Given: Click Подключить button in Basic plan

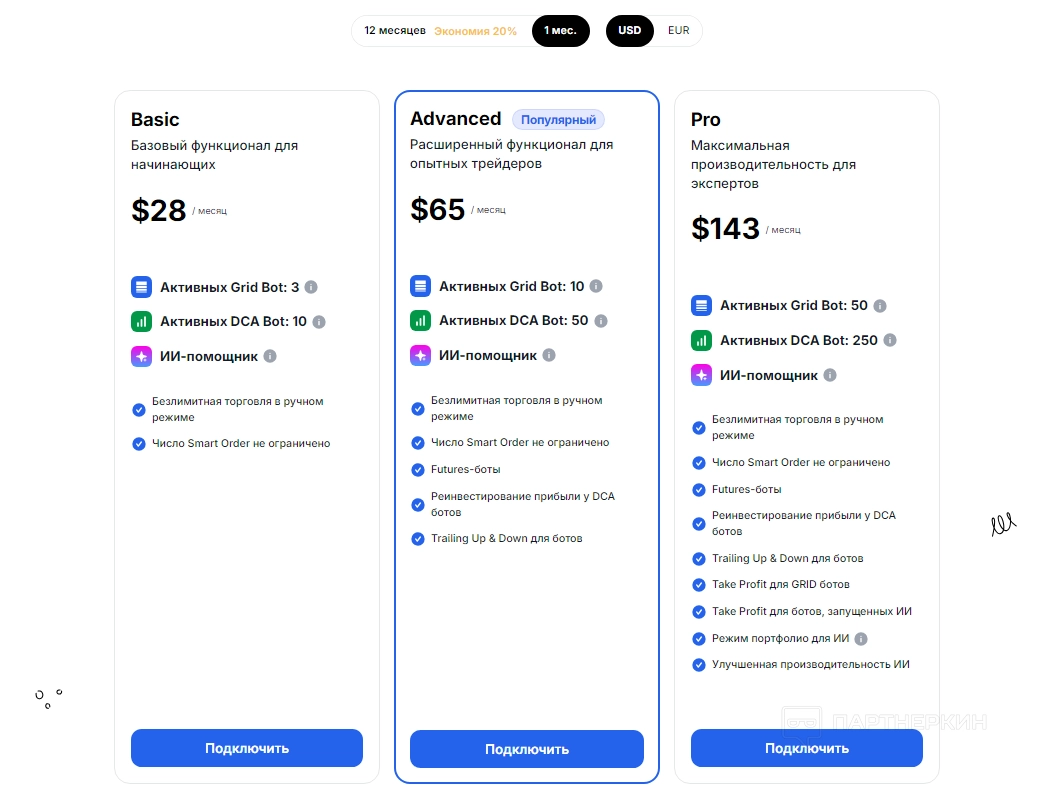Looking at the screenshot, I should (x=247, y=748).
